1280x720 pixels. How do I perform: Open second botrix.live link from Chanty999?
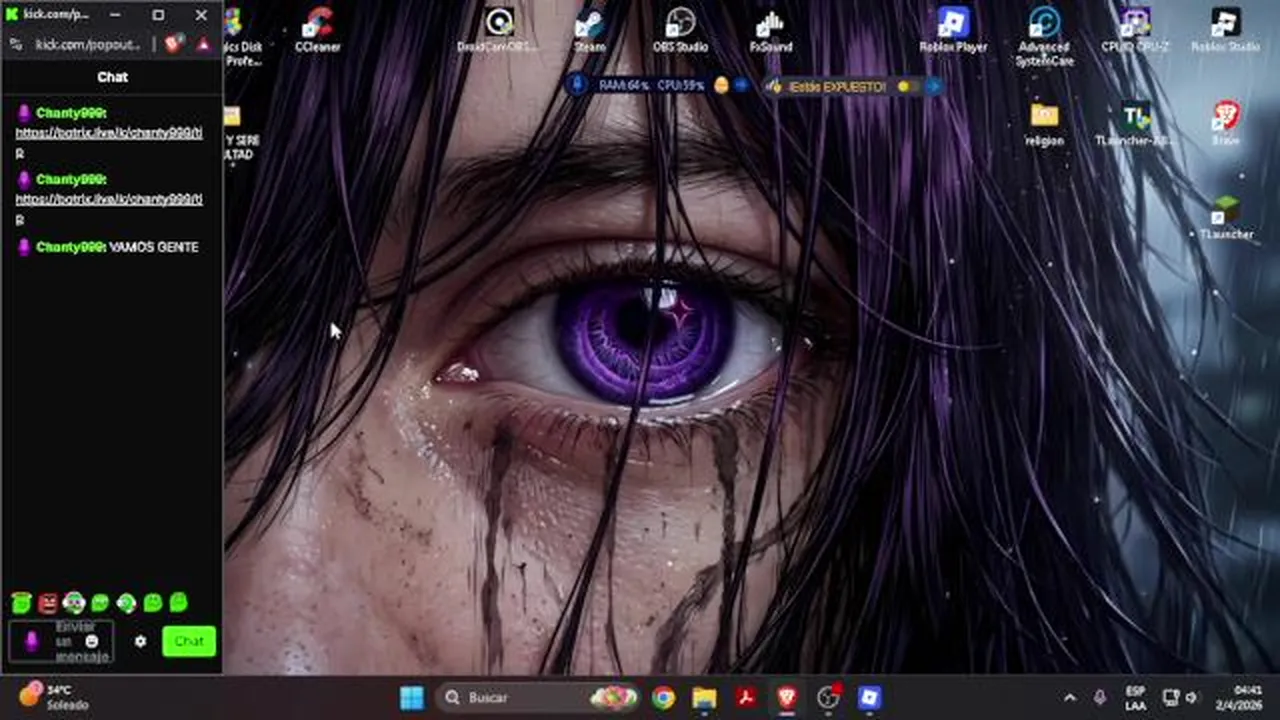point(109,199)
